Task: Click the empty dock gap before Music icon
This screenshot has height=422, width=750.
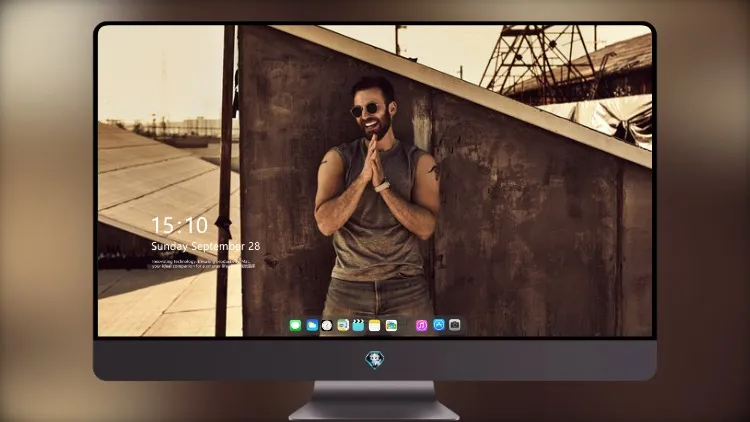Action: click(407, 325)
